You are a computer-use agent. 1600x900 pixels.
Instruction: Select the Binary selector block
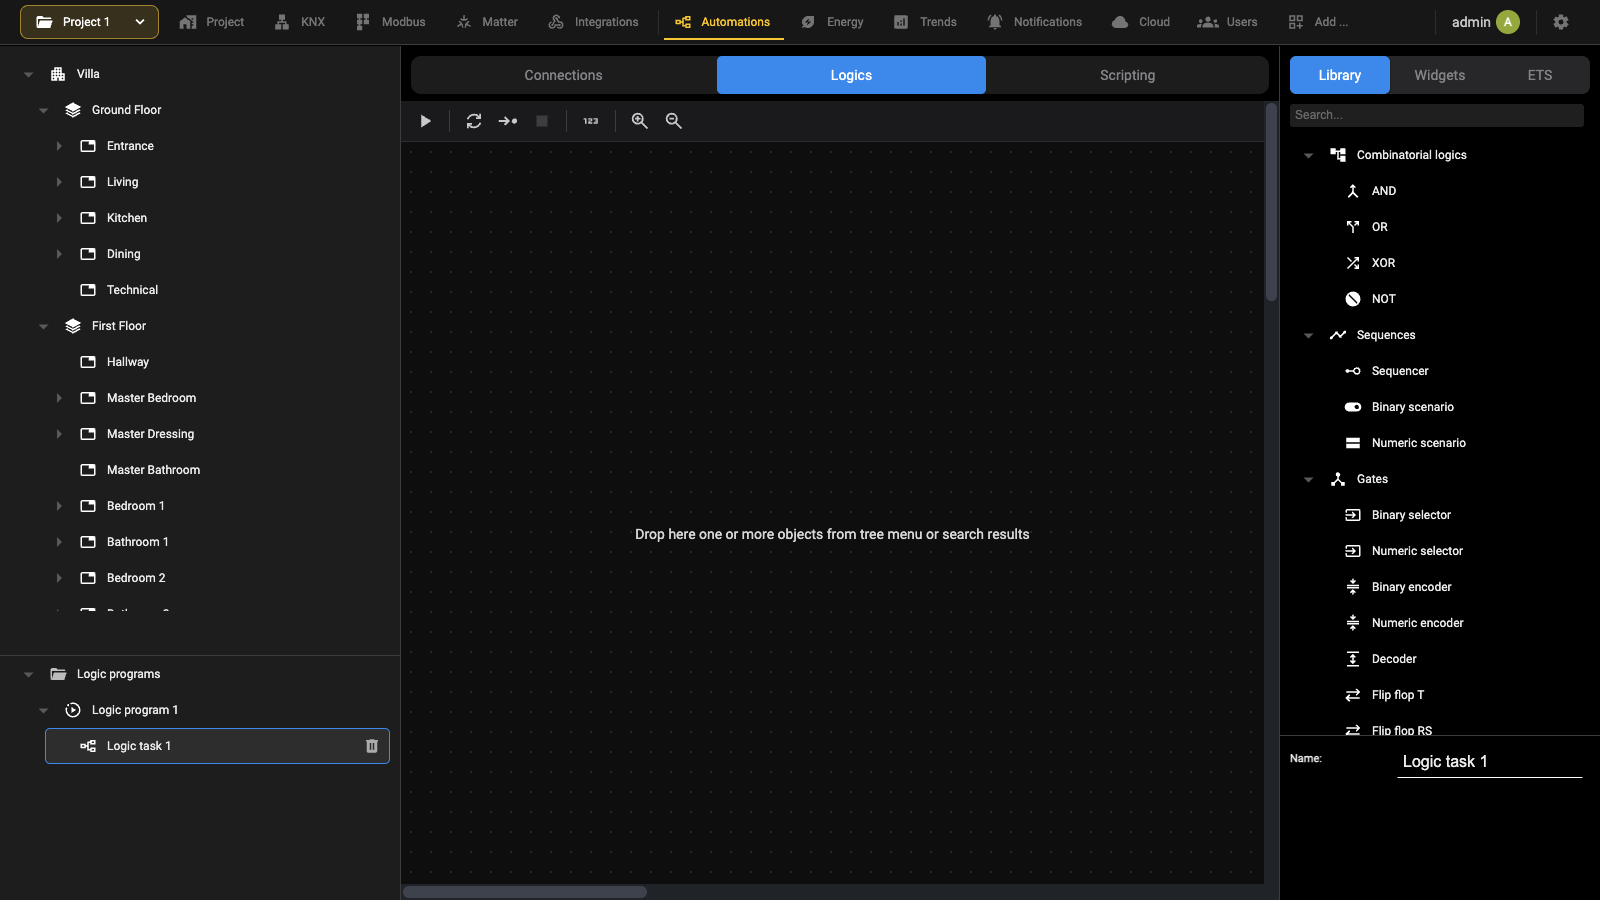1411,515
